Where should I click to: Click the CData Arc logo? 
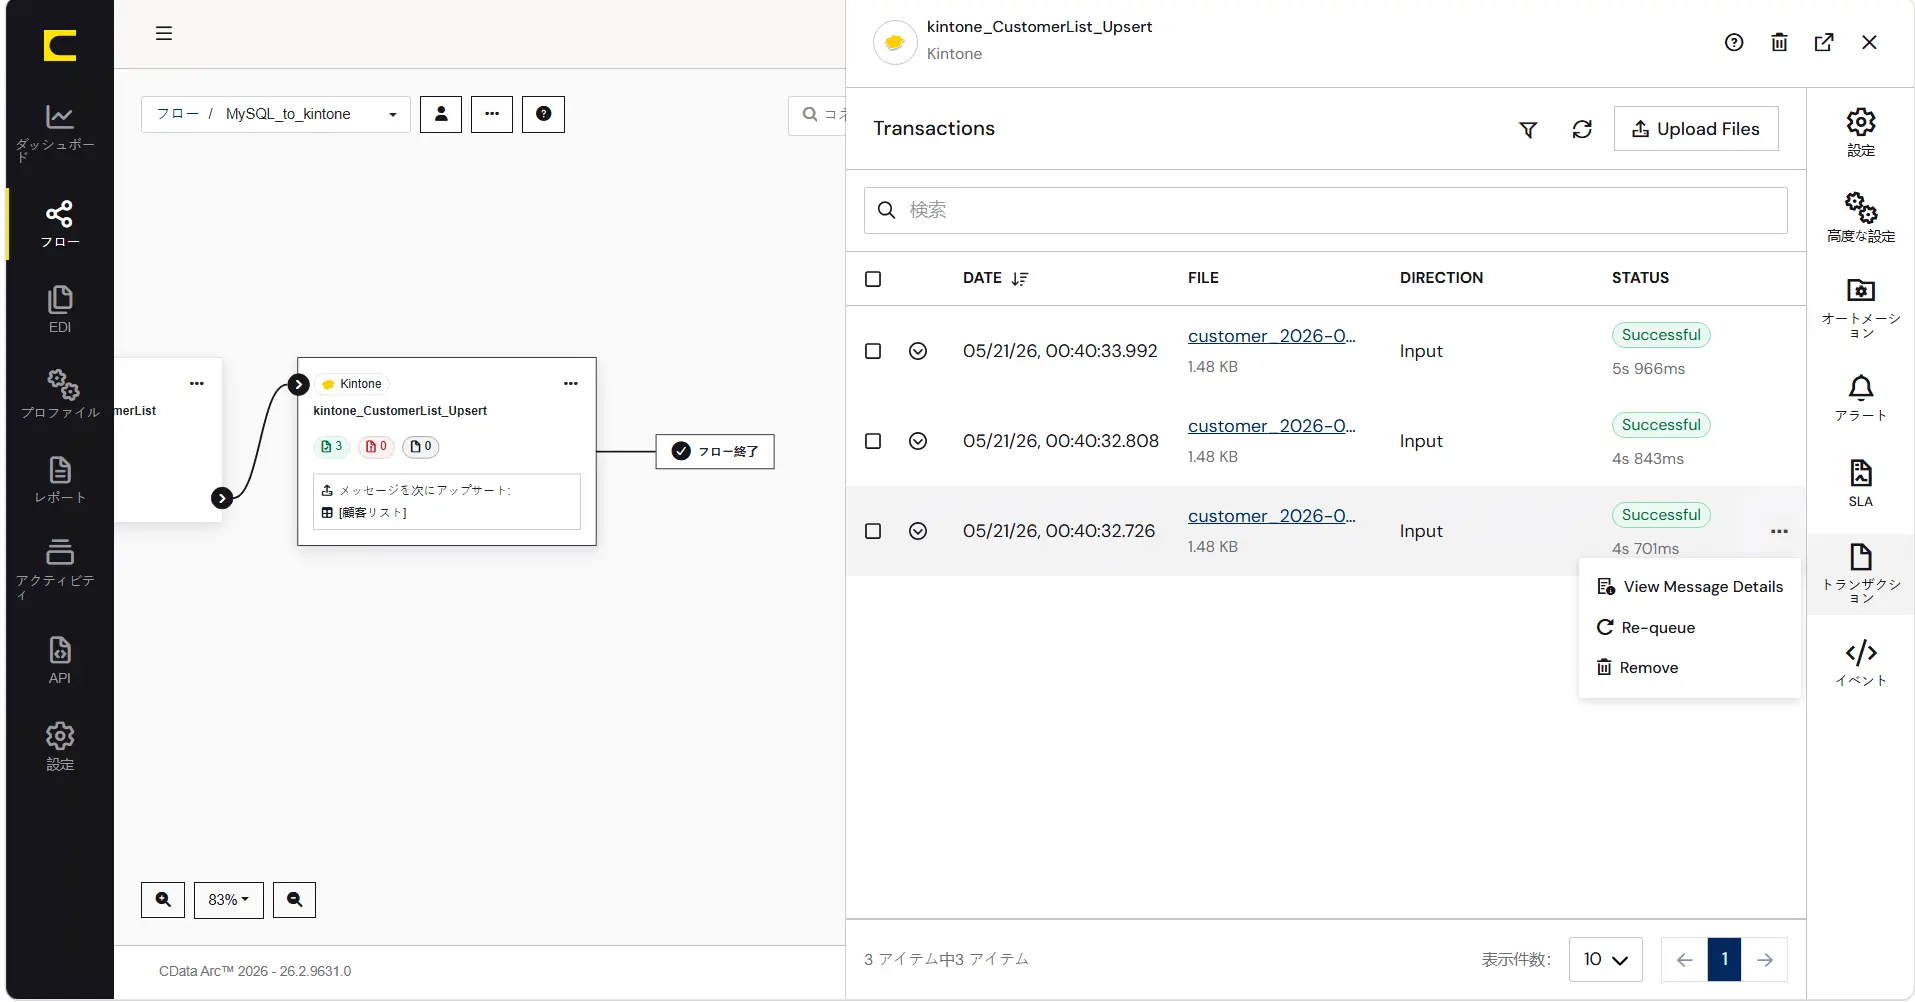[60, 45]
